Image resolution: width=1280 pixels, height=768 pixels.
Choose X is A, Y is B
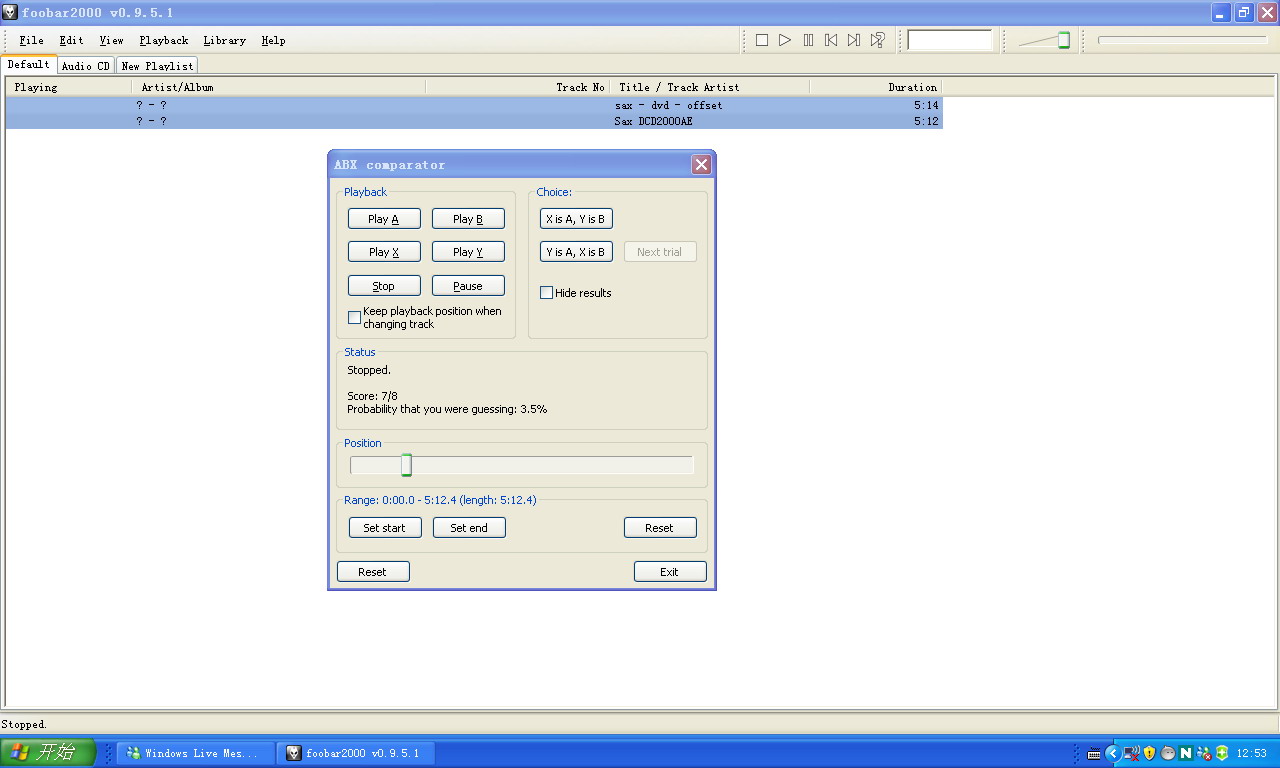coord(576,219)
